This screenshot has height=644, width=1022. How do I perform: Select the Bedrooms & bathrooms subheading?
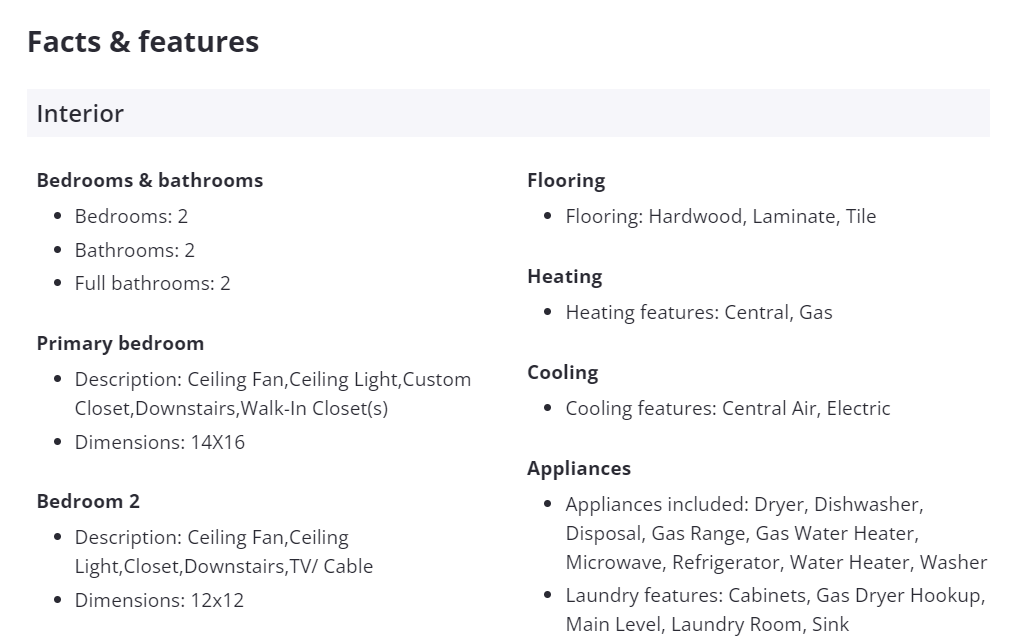click(x=150, y=181)
